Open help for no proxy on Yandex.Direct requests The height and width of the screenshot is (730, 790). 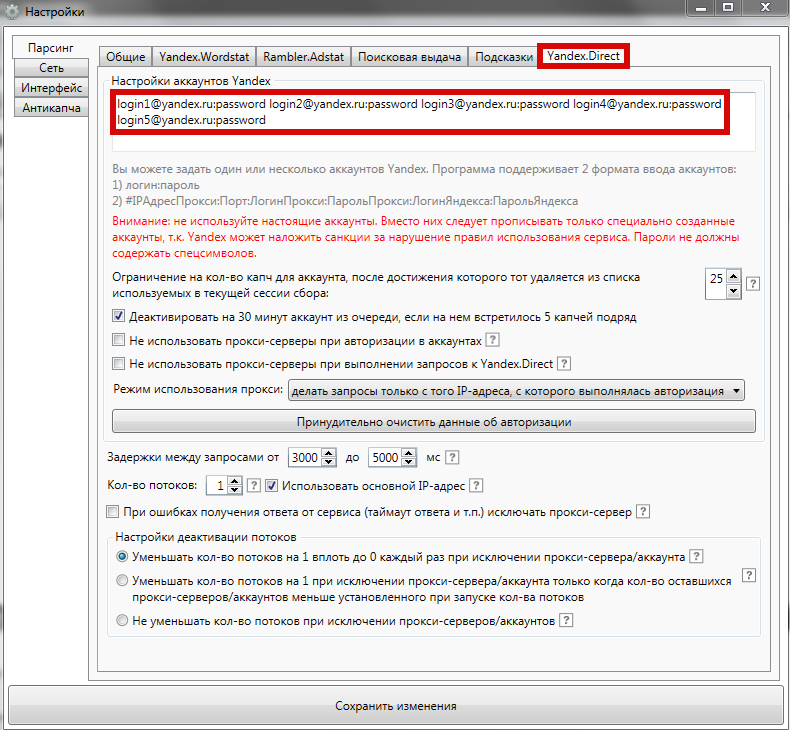tap(564, 363)
